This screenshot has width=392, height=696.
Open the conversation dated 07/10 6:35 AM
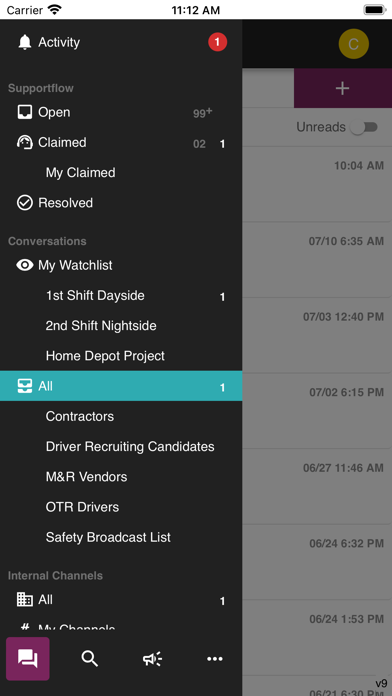click(317, 260)
